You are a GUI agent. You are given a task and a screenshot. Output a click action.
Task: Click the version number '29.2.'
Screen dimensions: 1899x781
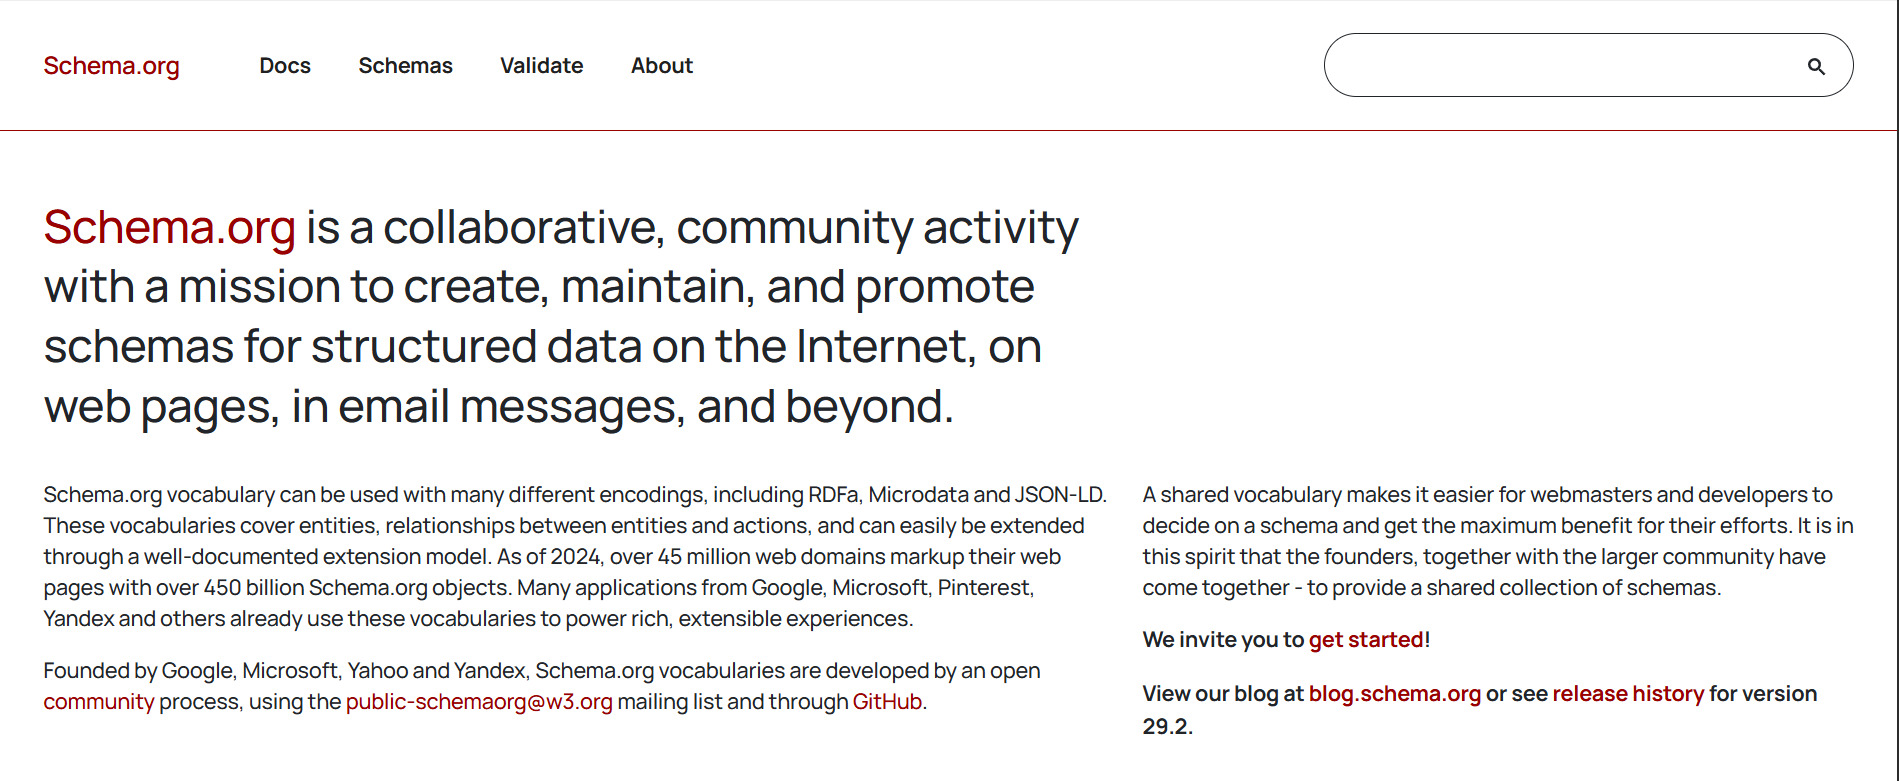point(1168,727)
